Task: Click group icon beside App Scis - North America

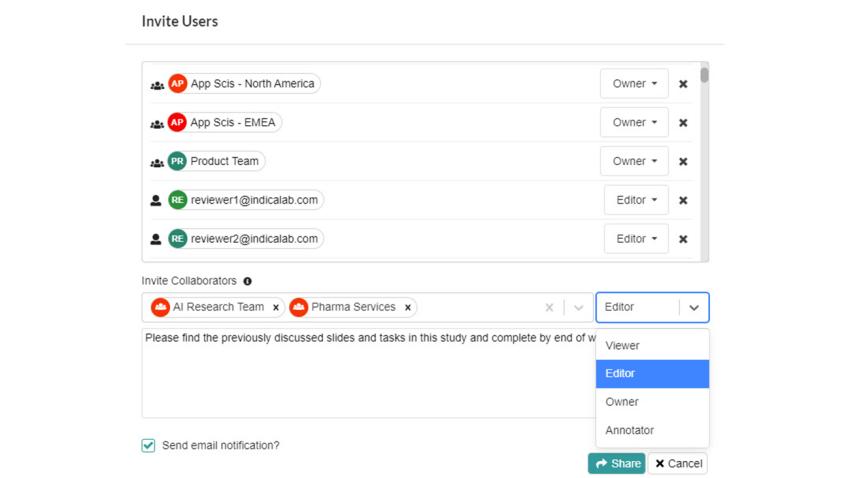Action: coord(157,85)
